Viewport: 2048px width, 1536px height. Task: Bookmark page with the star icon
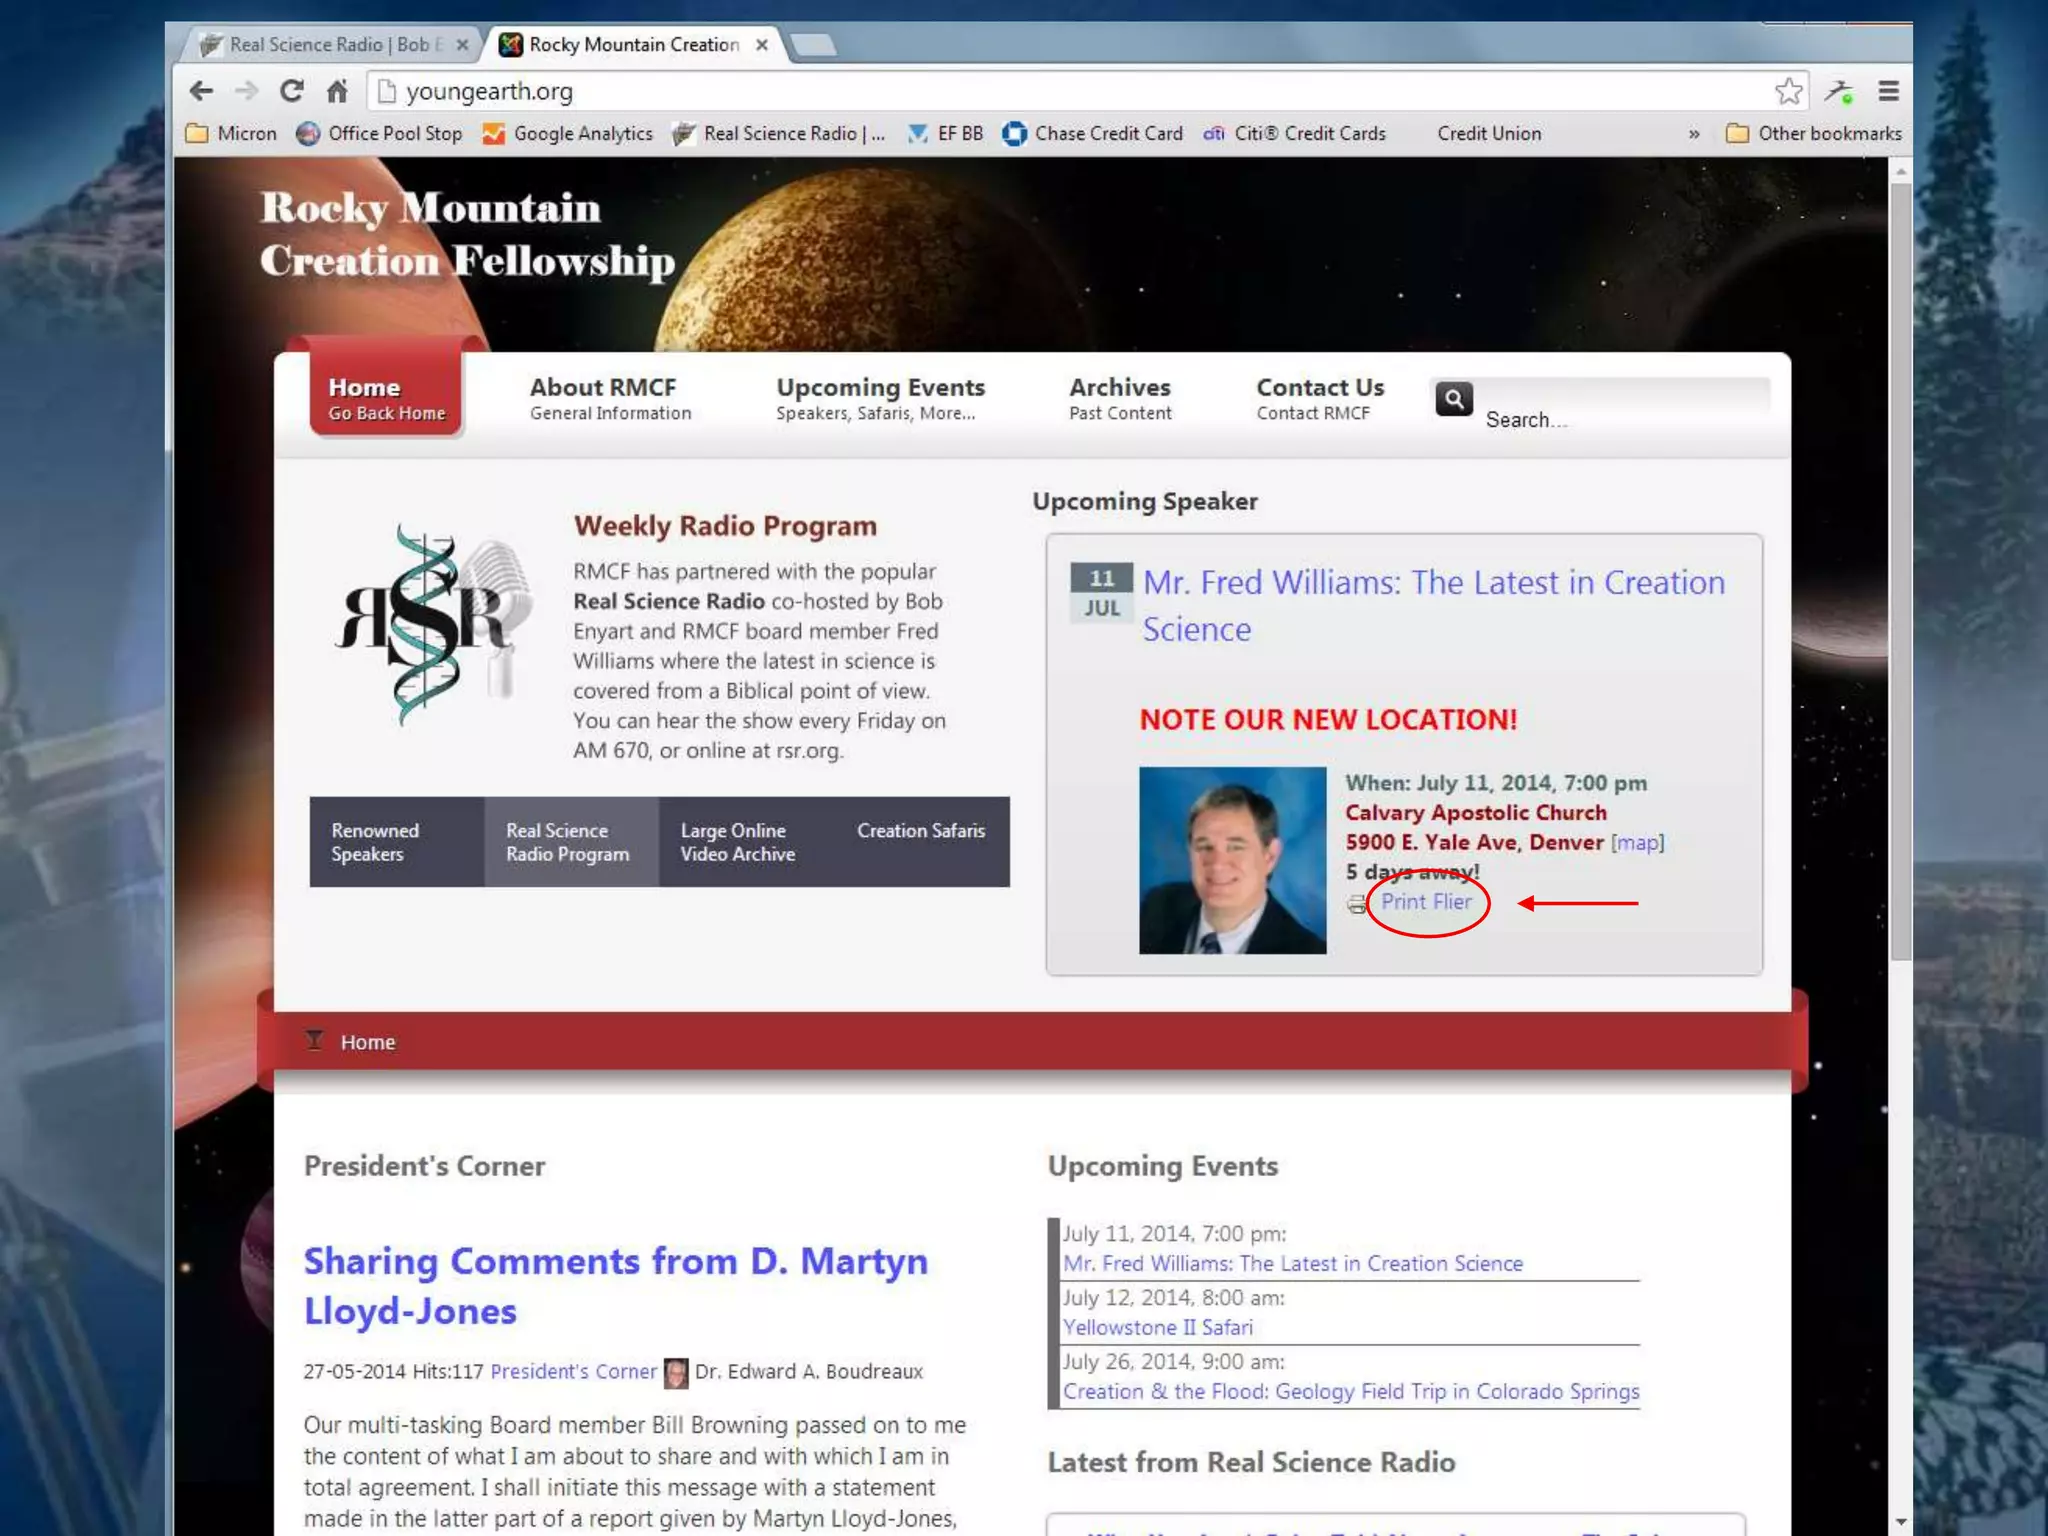(x=1788, y=91)
